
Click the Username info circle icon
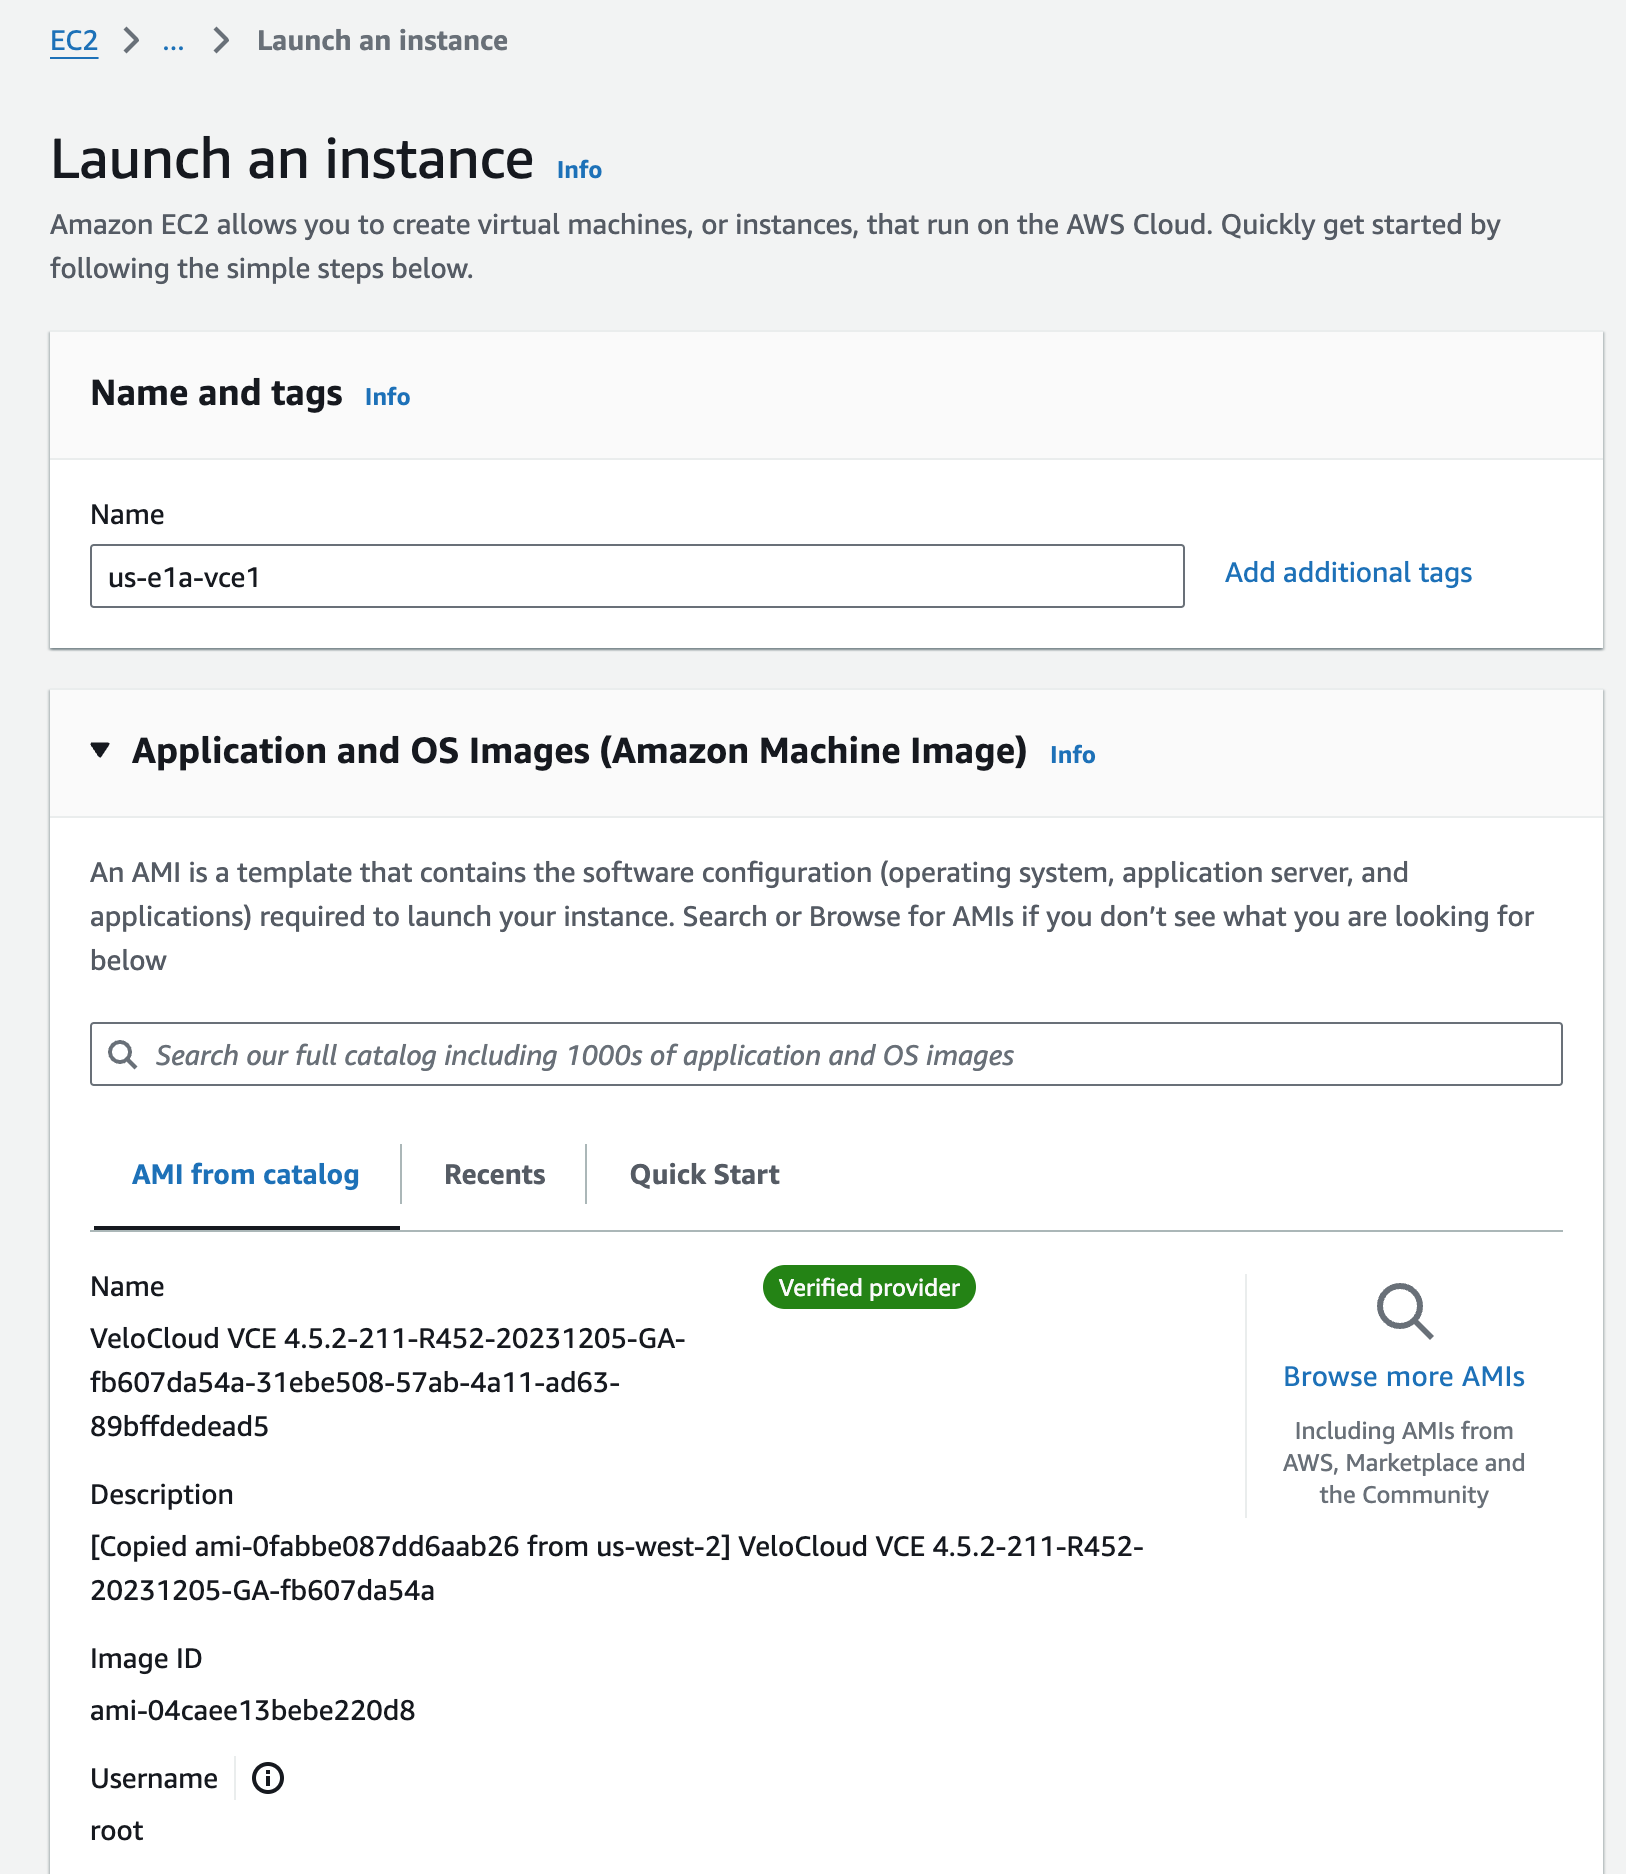(x=267, y=1778)
